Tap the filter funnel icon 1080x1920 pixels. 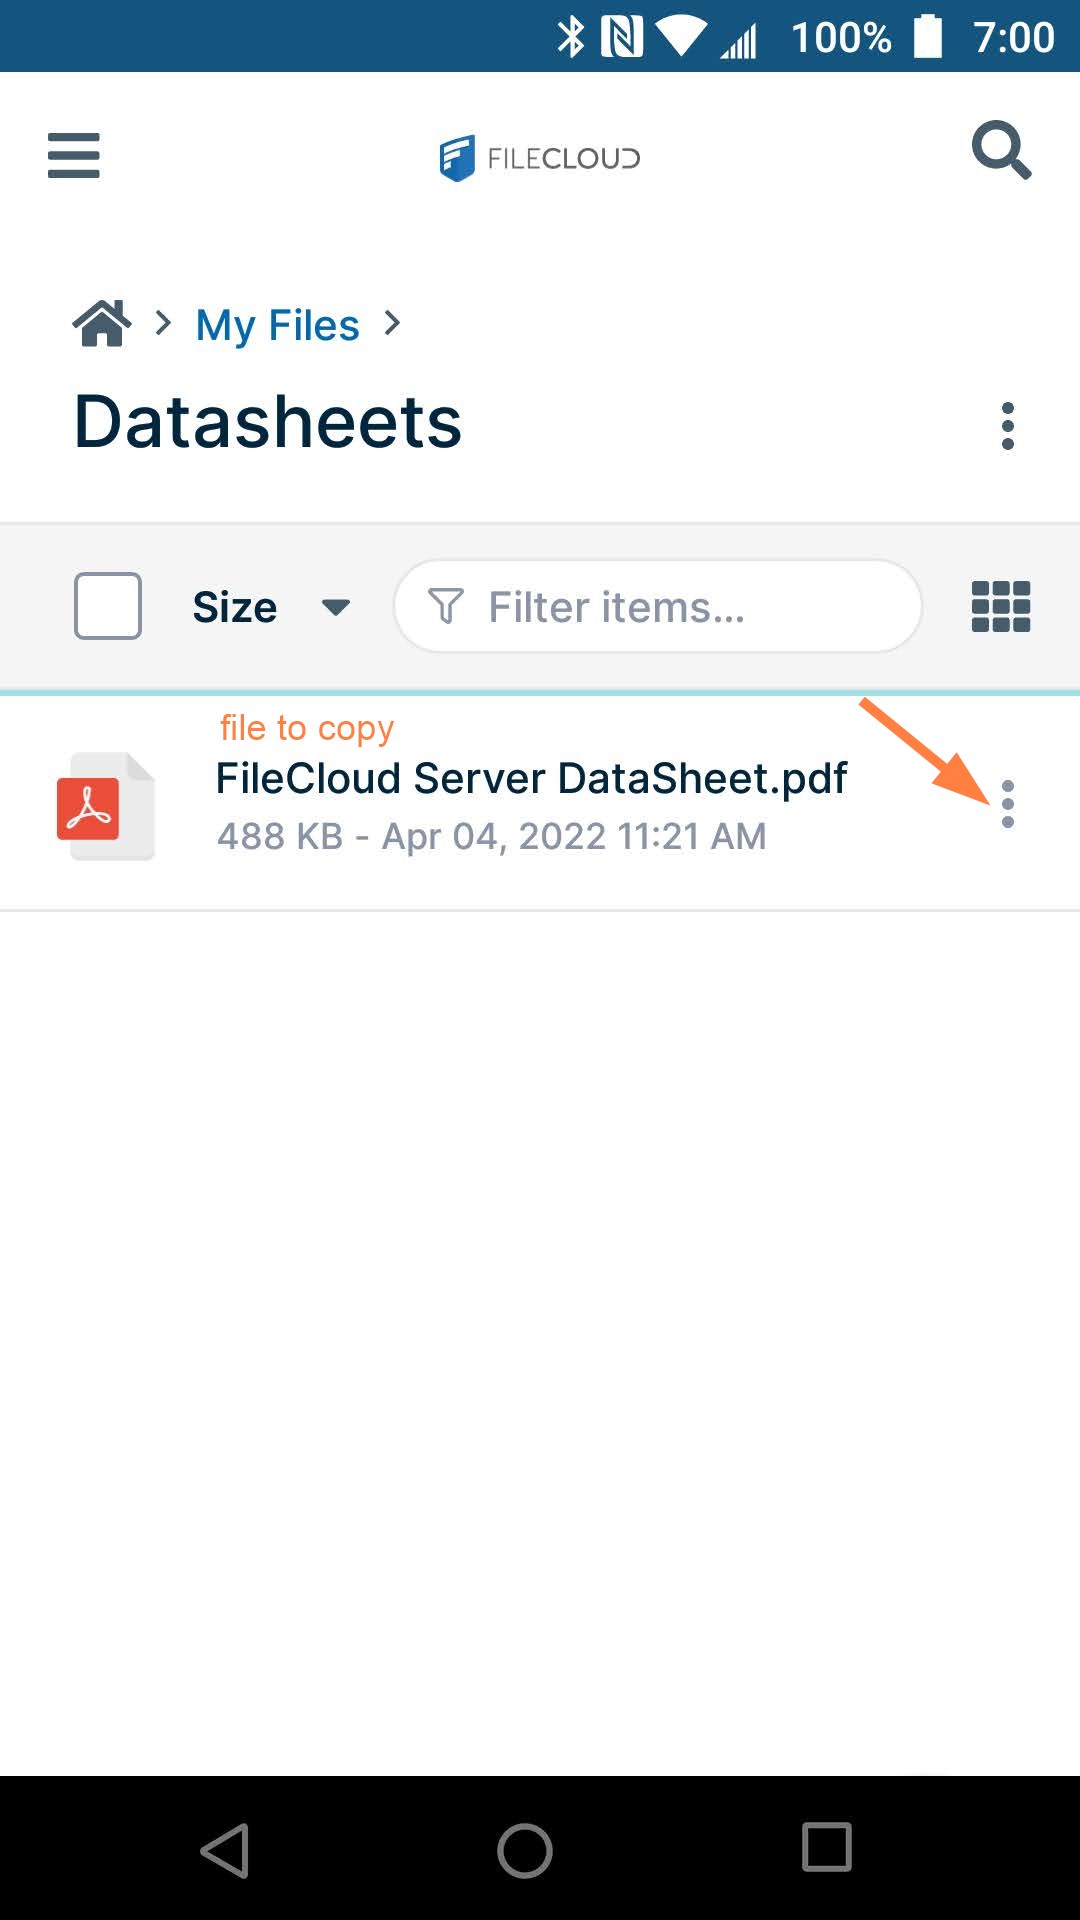446,606
